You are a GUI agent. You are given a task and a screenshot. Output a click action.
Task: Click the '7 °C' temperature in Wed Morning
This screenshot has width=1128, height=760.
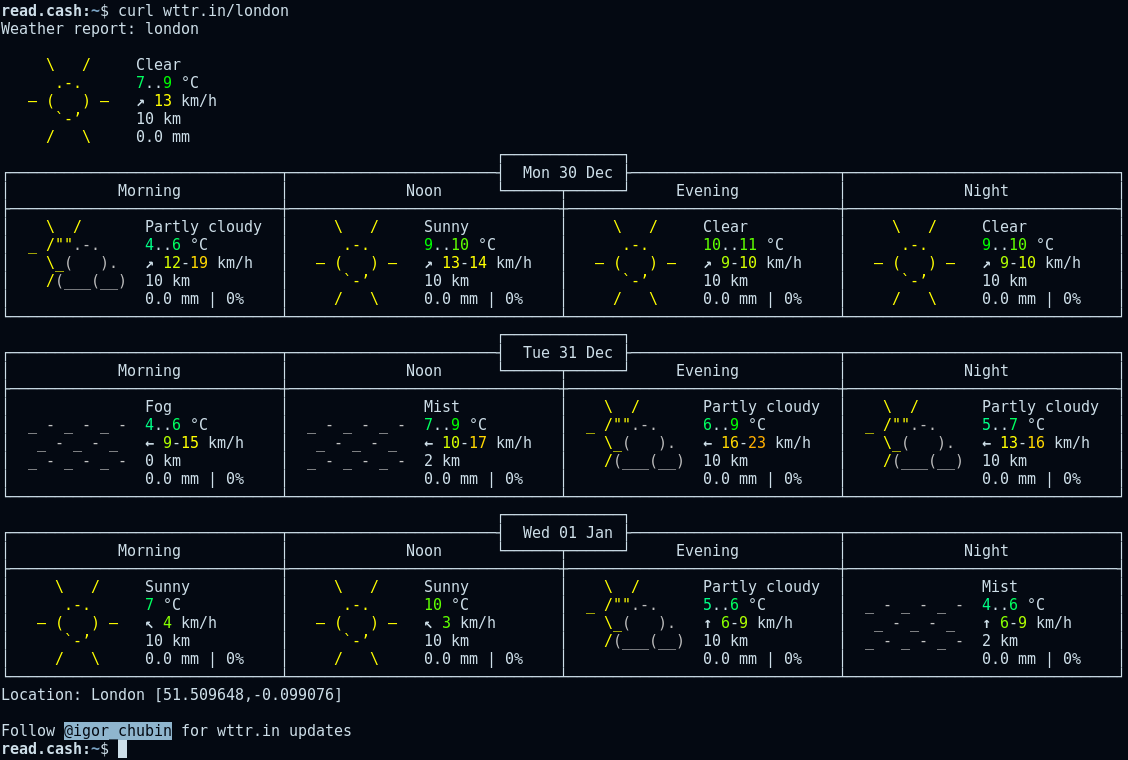[163, 605]
